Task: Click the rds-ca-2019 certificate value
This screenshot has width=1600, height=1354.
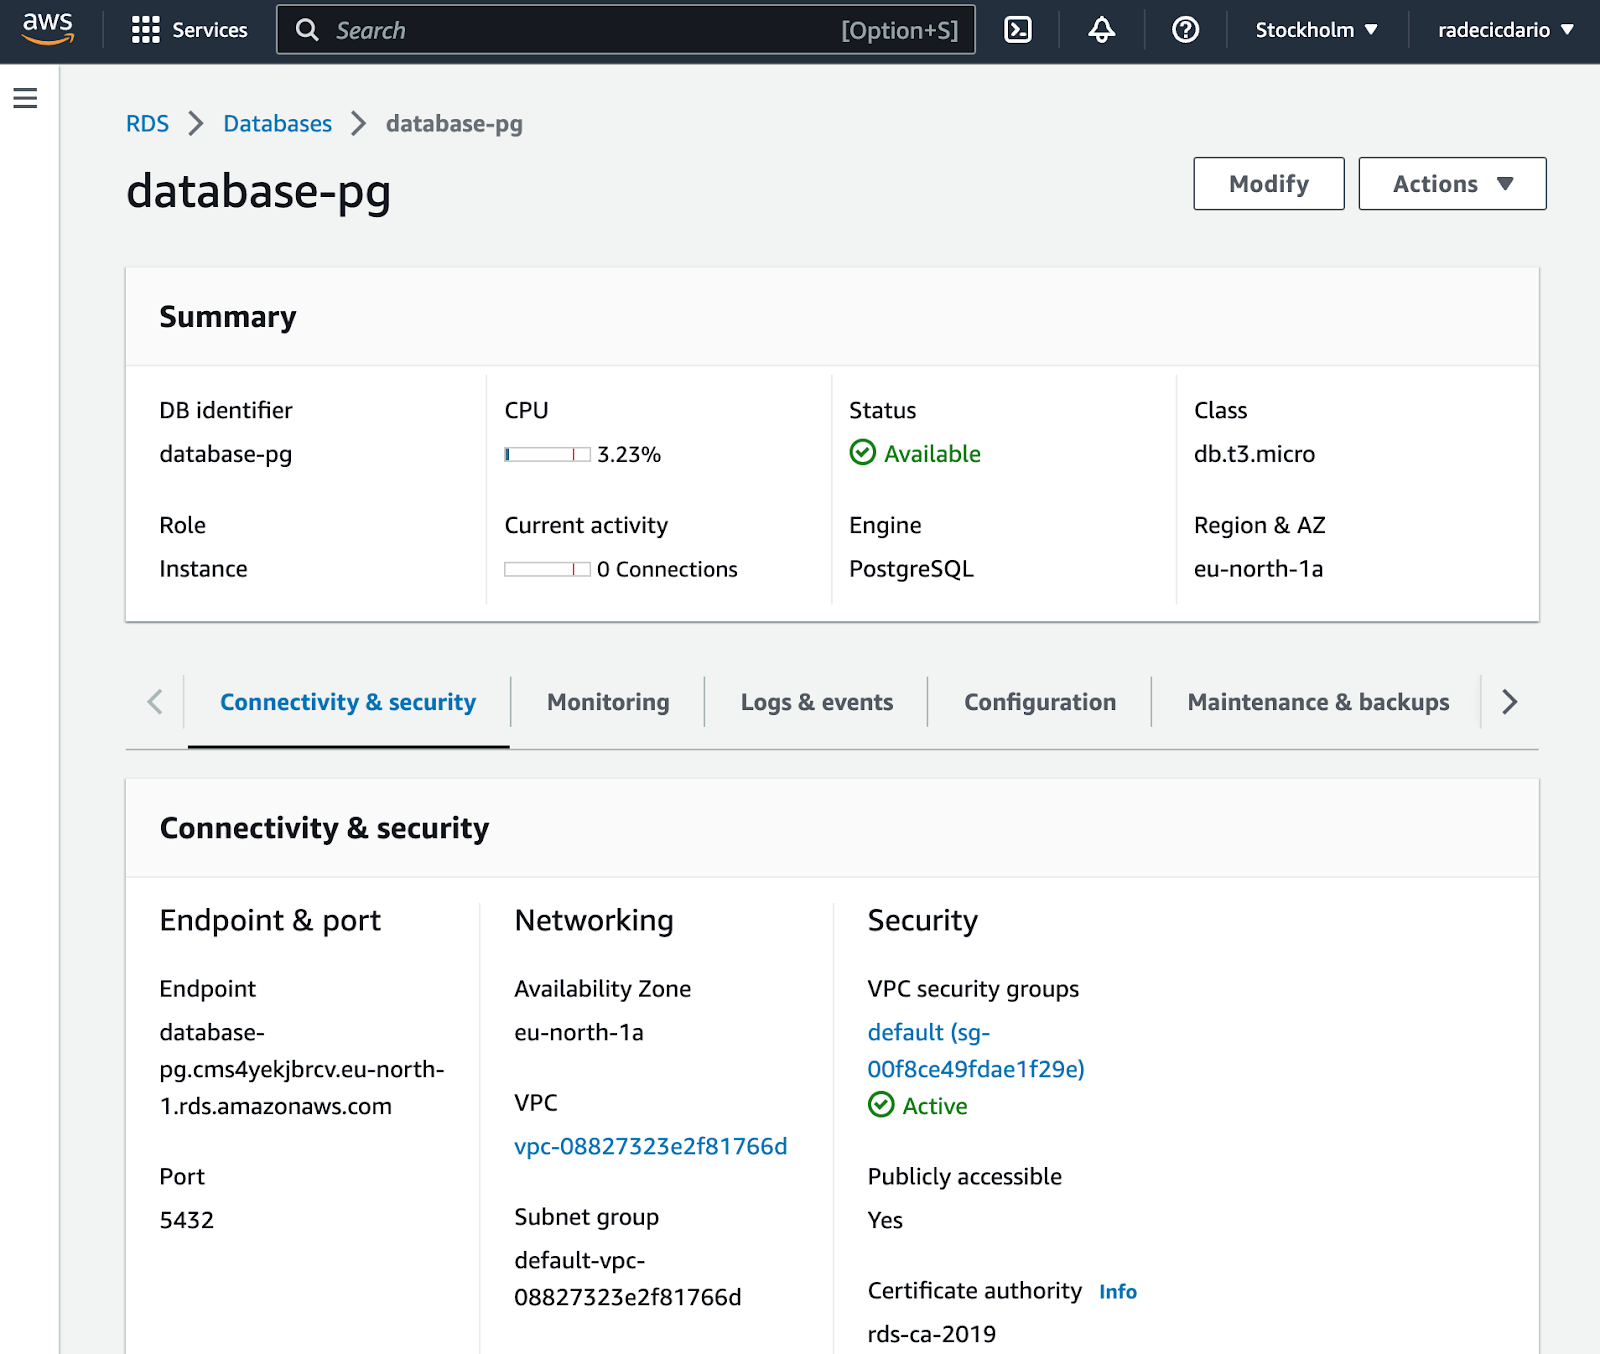Action: click(x=932, y=1334)
